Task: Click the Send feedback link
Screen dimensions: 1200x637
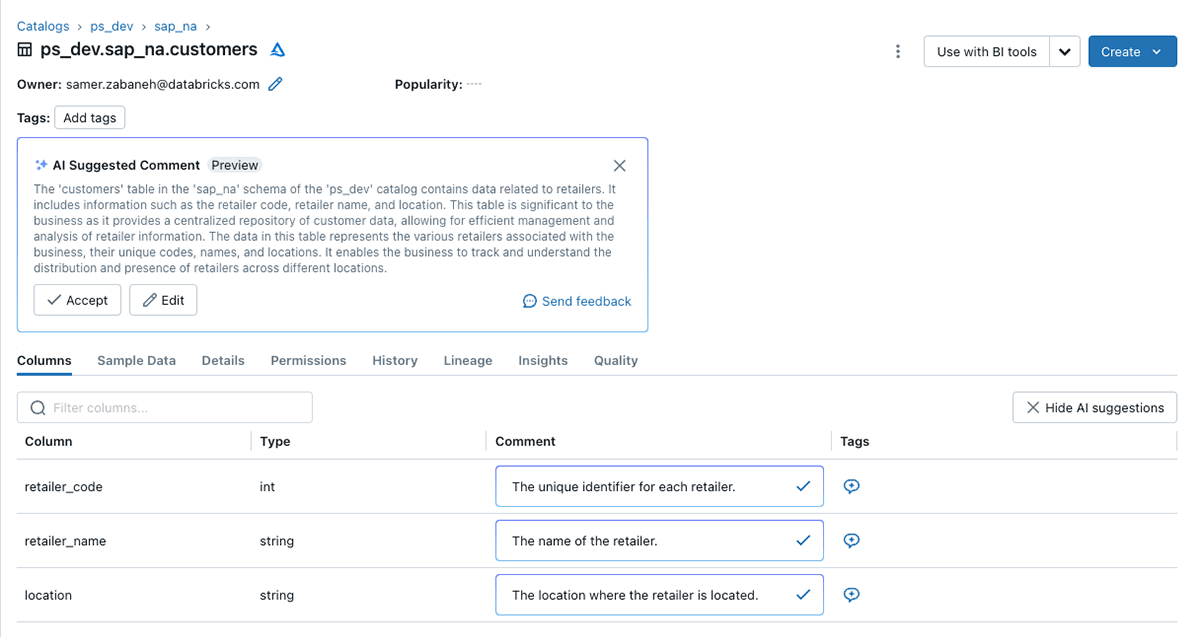Action: point(577,301)
